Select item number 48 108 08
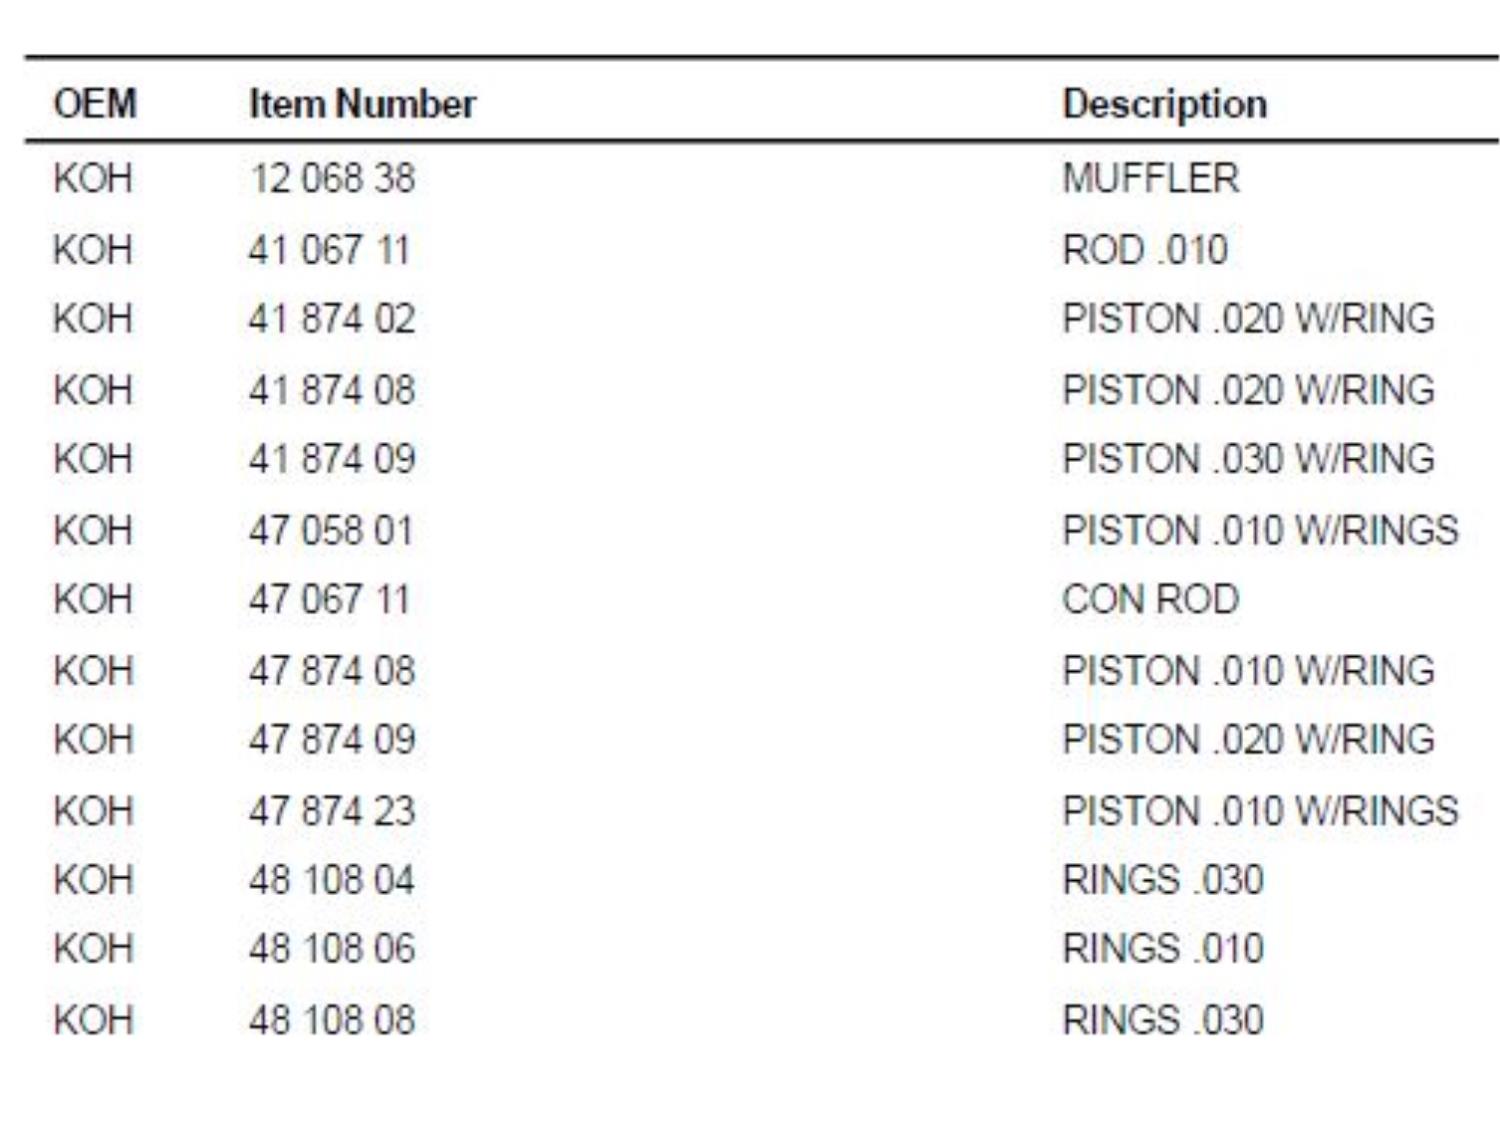Image resolution: width=1500 pixels, height=1125 pixels. (332, 1021)
